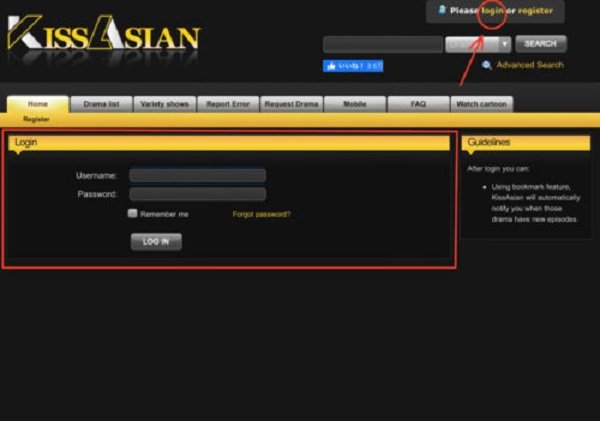The image size is (600, 421).
Task: Switch to the Drama list tab
Action: click(101, 104)
